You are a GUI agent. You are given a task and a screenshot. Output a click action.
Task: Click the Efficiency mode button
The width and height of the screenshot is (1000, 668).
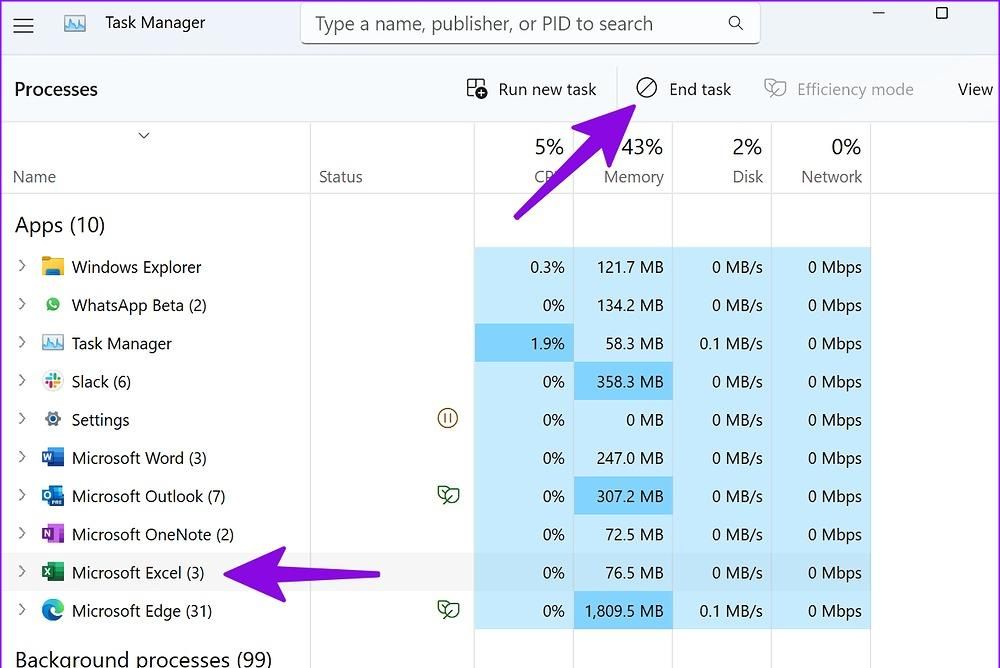(x=839, y=89)
